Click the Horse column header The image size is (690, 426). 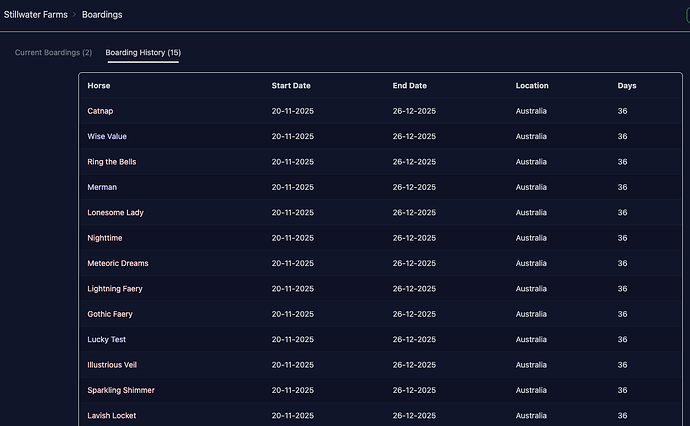[x=99, y=86]
